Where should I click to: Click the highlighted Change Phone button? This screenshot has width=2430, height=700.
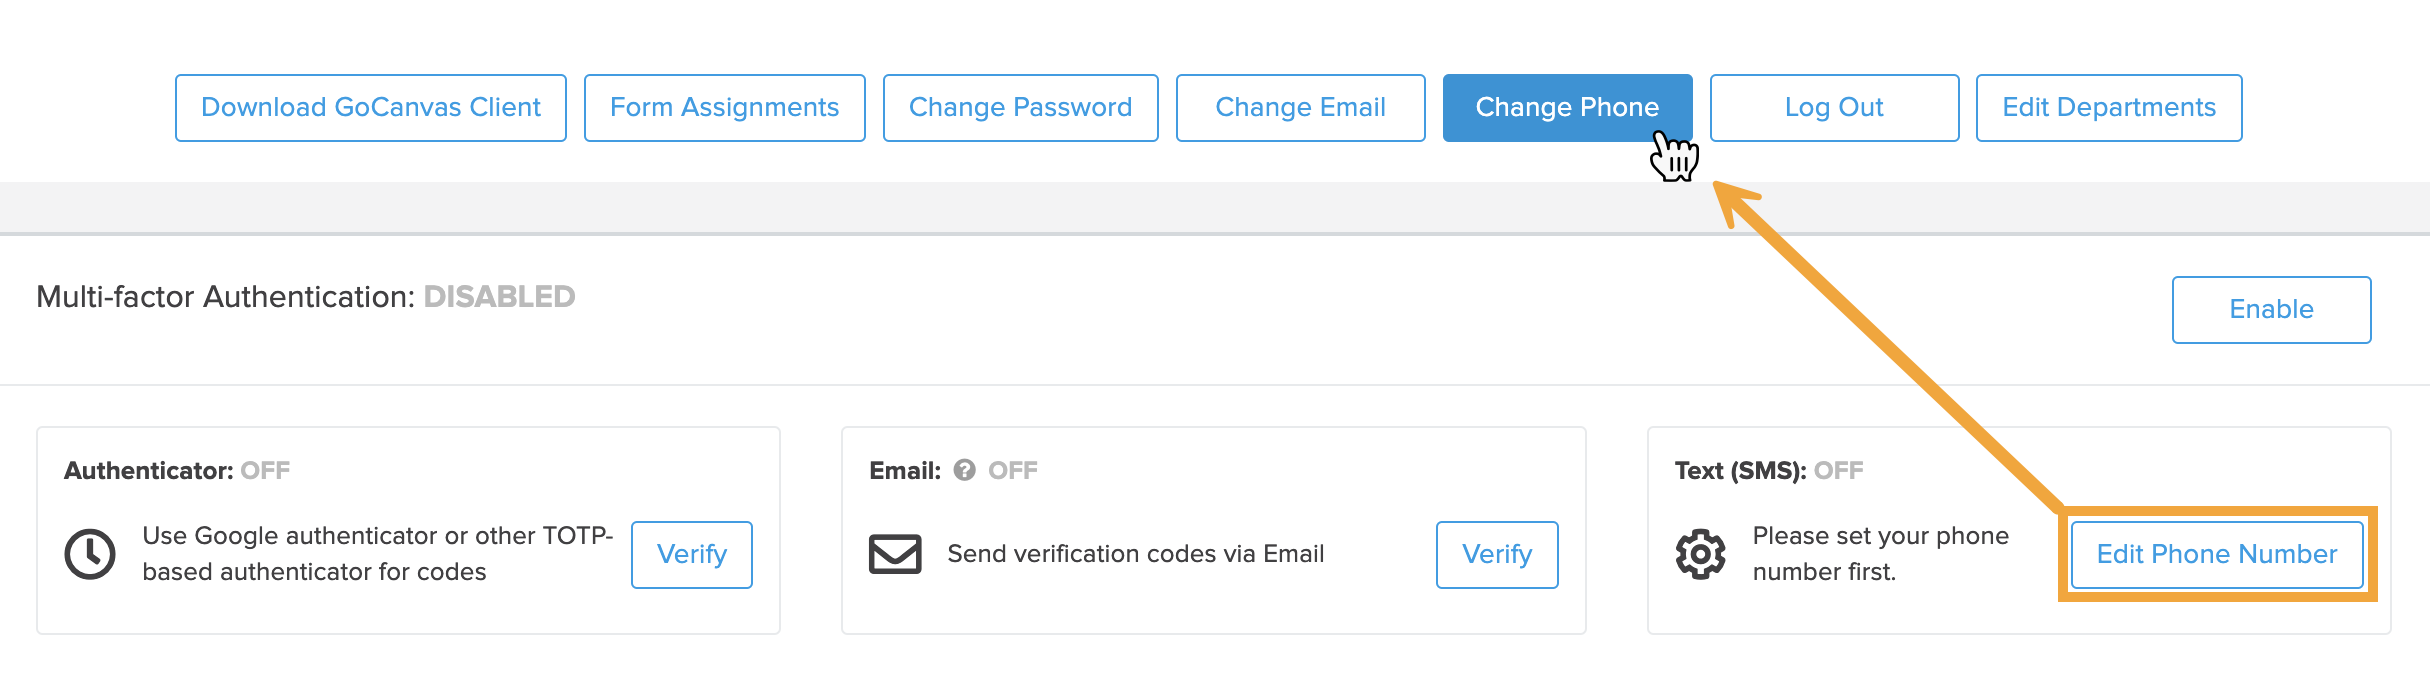tap(1566, 108)
